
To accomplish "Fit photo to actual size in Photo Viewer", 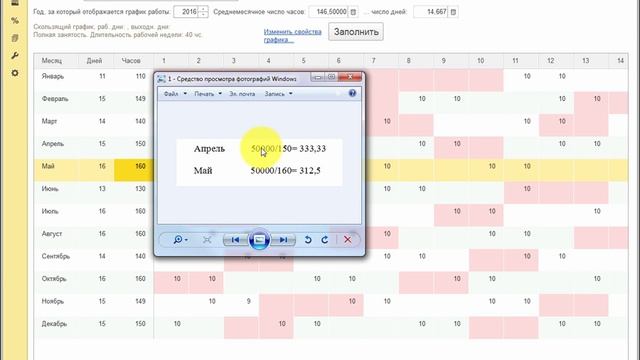I will (x=207, y=240).
